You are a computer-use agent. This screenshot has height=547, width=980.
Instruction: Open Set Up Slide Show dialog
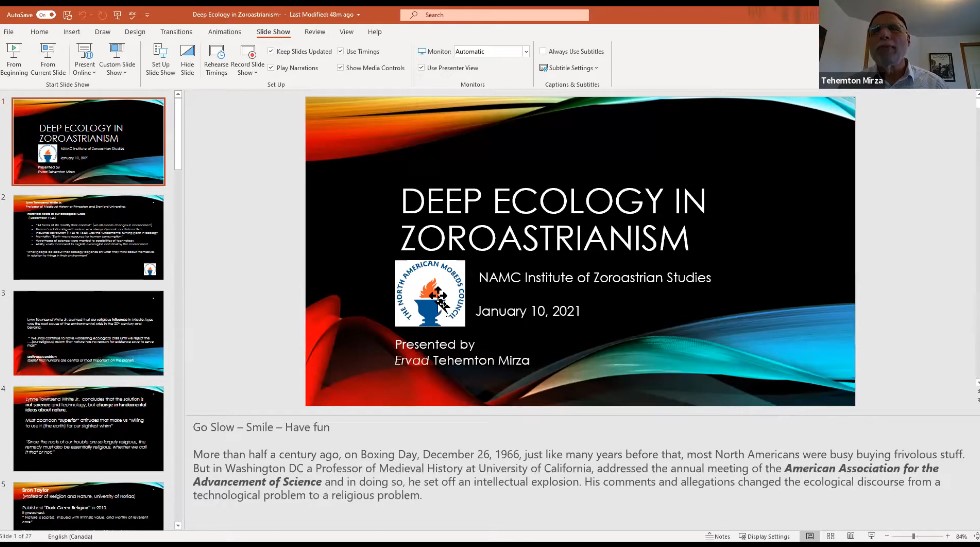click(x=160, y=59)
